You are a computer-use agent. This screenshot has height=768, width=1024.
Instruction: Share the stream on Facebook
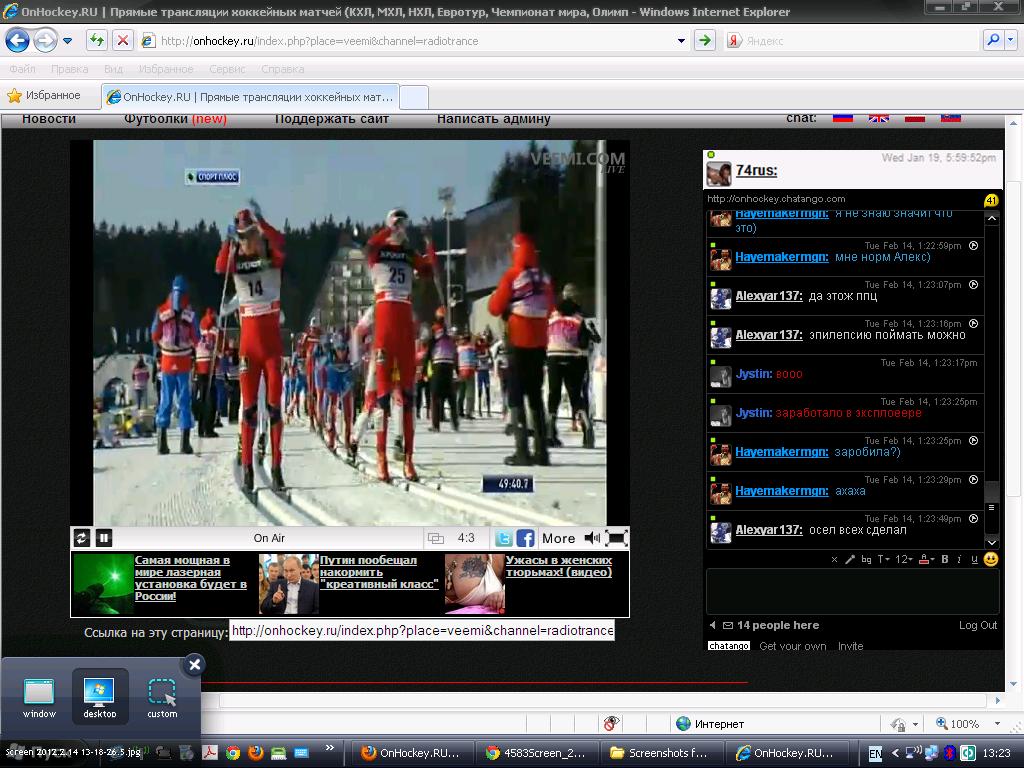[526, 538]
